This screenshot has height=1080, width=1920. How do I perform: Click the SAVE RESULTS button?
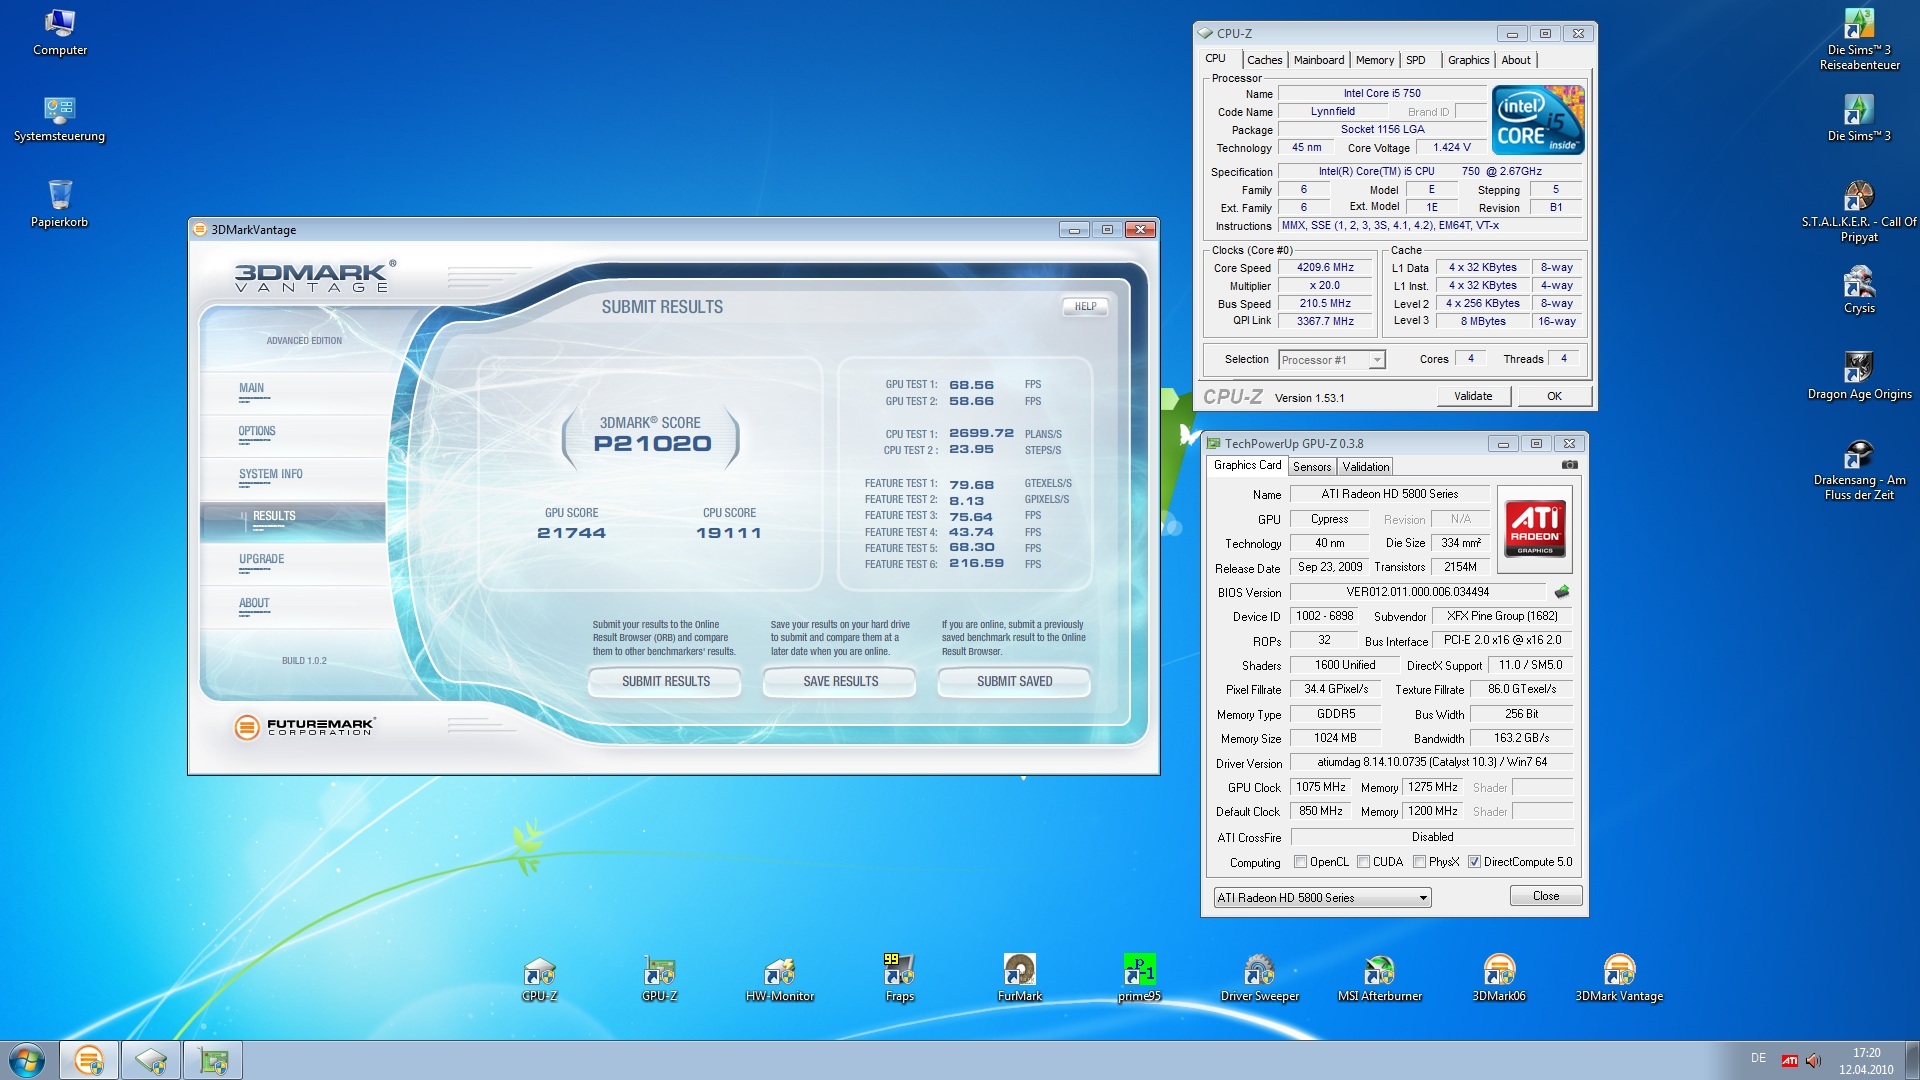coord(840,682)
